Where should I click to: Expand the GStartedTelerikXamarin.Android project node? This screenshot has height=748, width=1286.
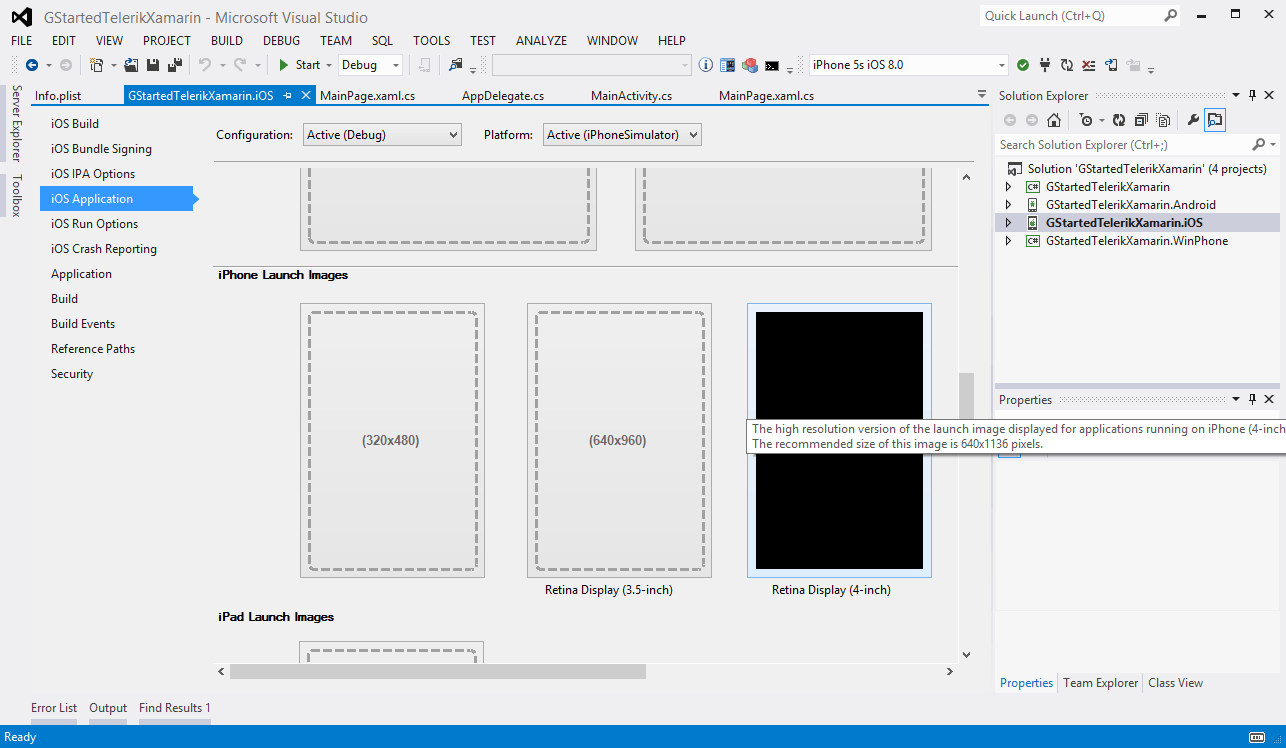[1008, 205]
